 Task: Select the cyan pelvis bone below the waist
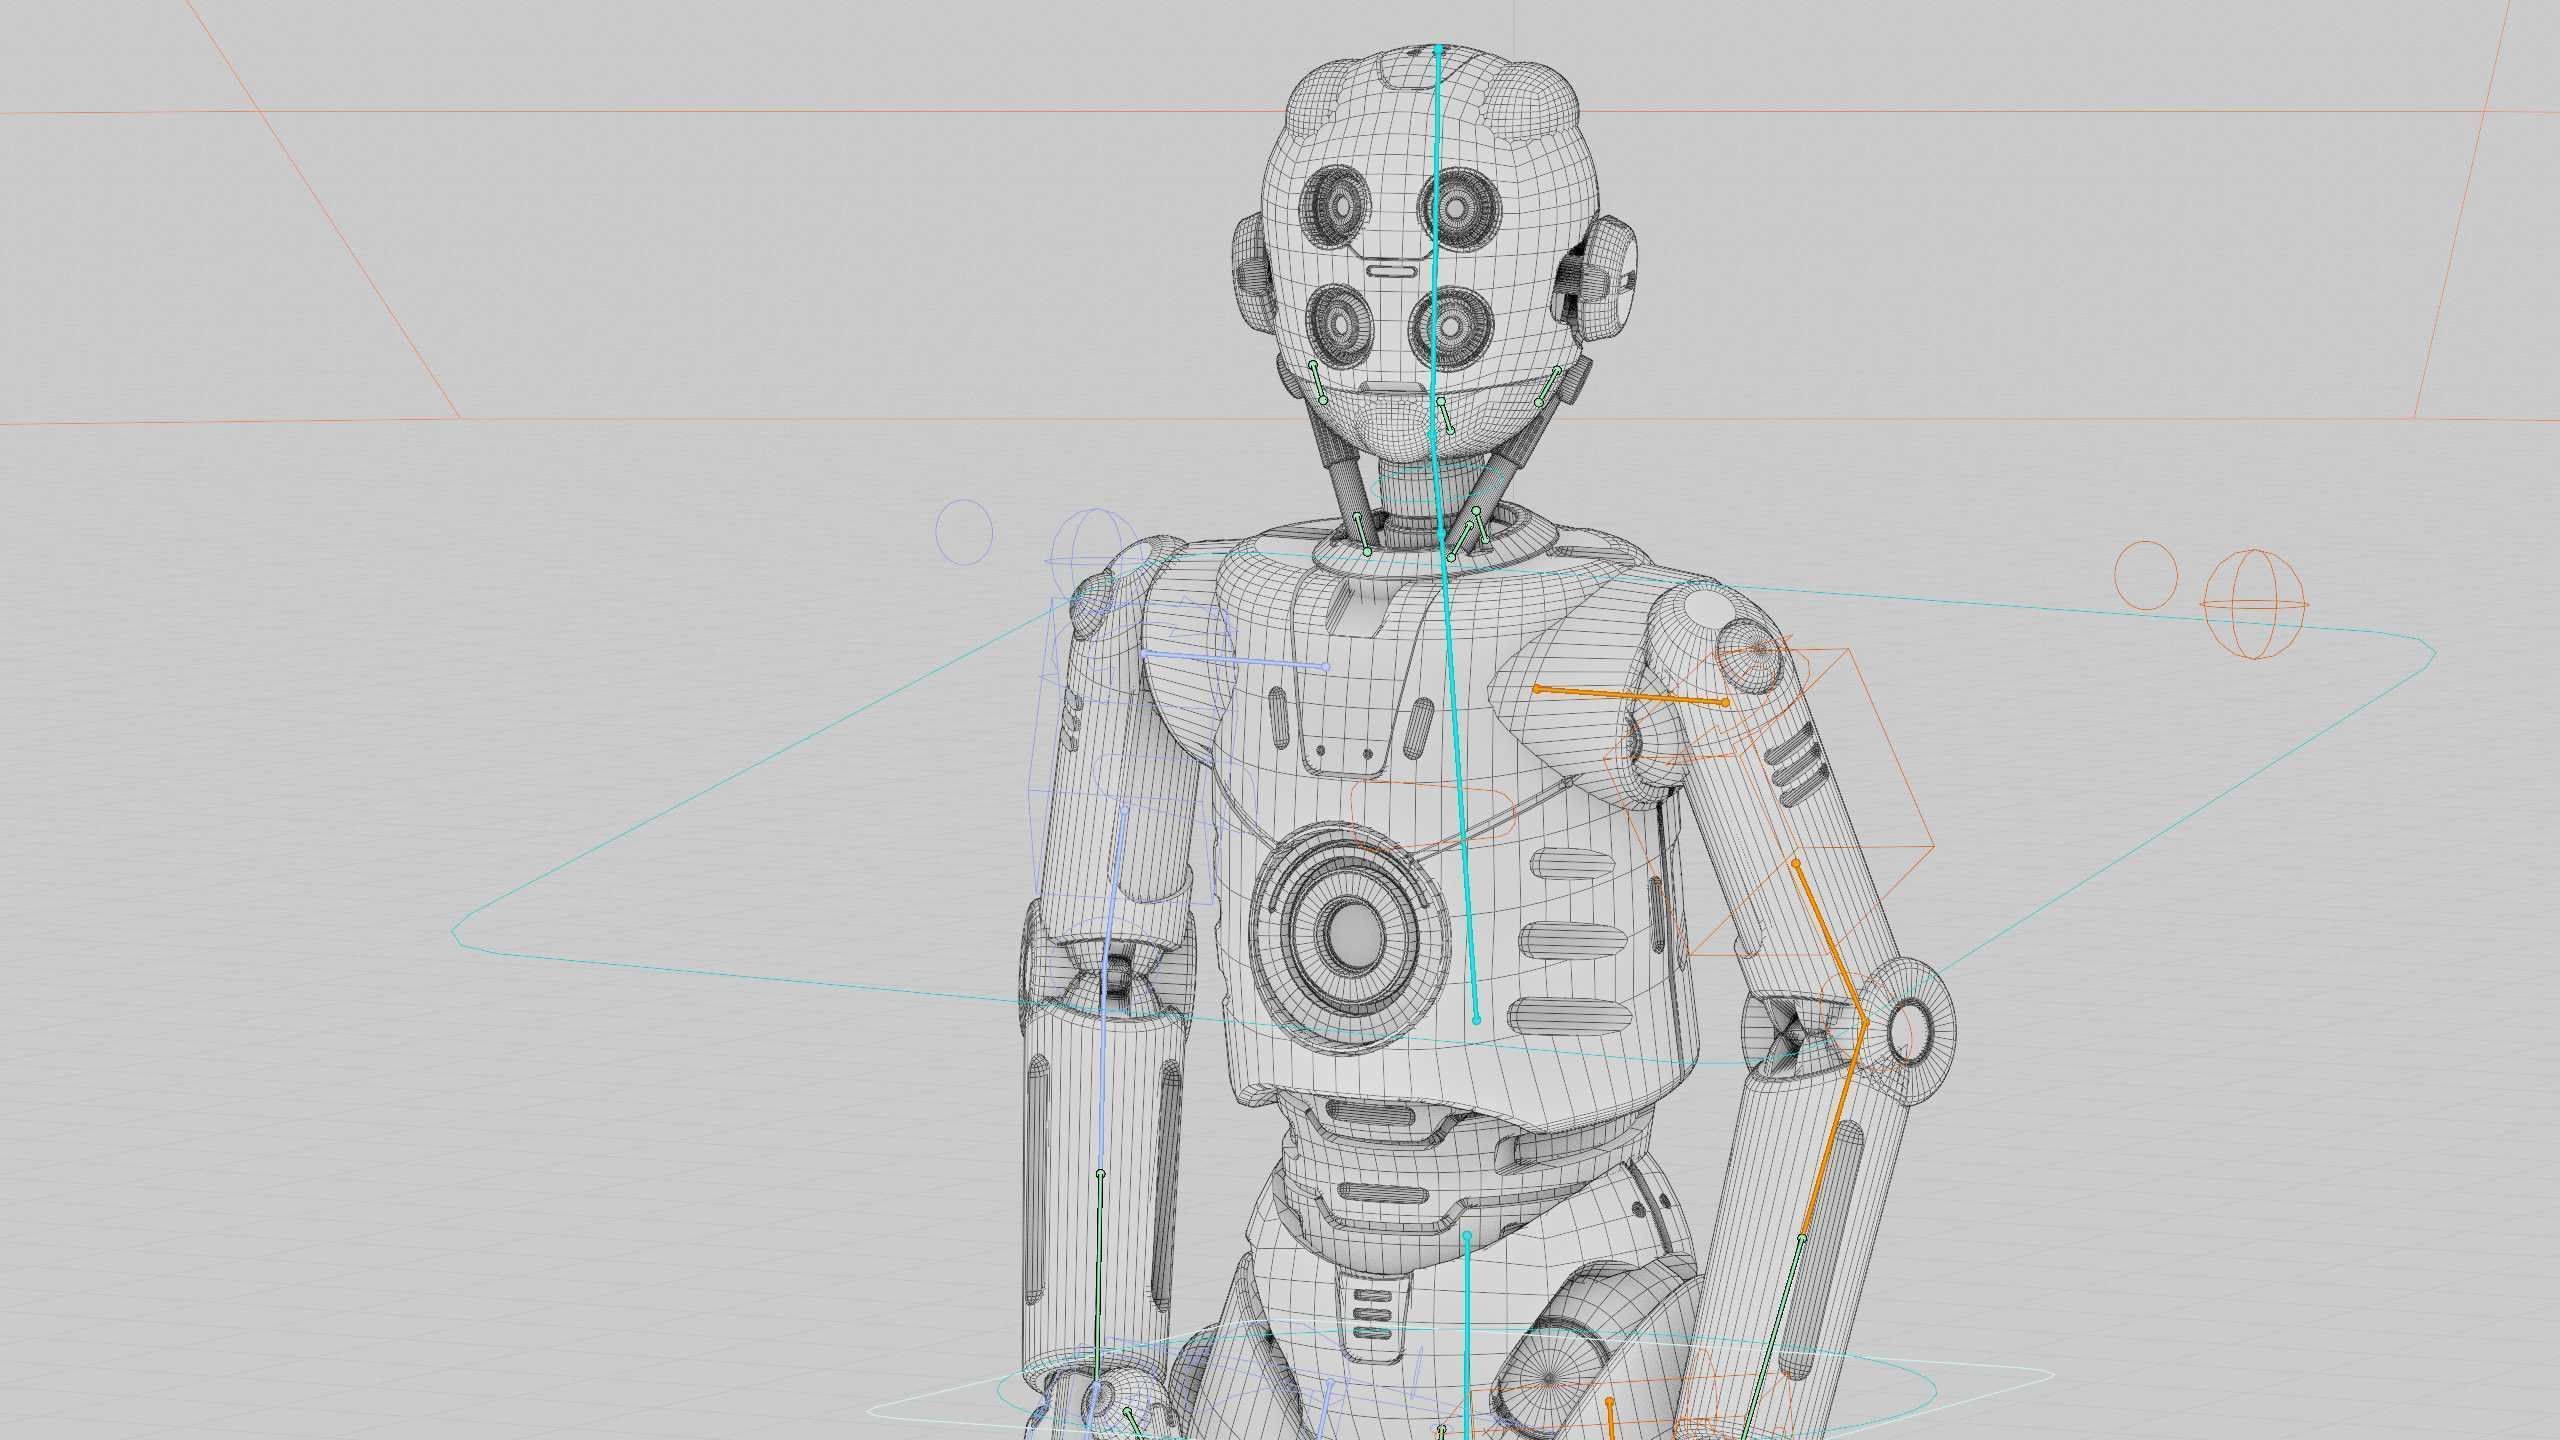coord(1467,1337)
